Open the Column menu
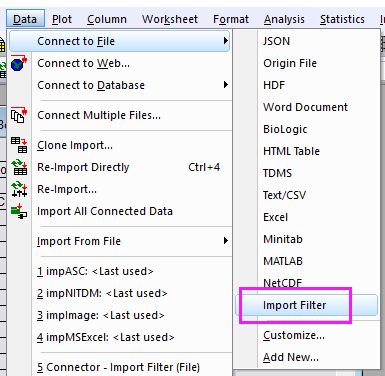Image resolution: width=385 pixels, height=376 pixels. point(107,19)
